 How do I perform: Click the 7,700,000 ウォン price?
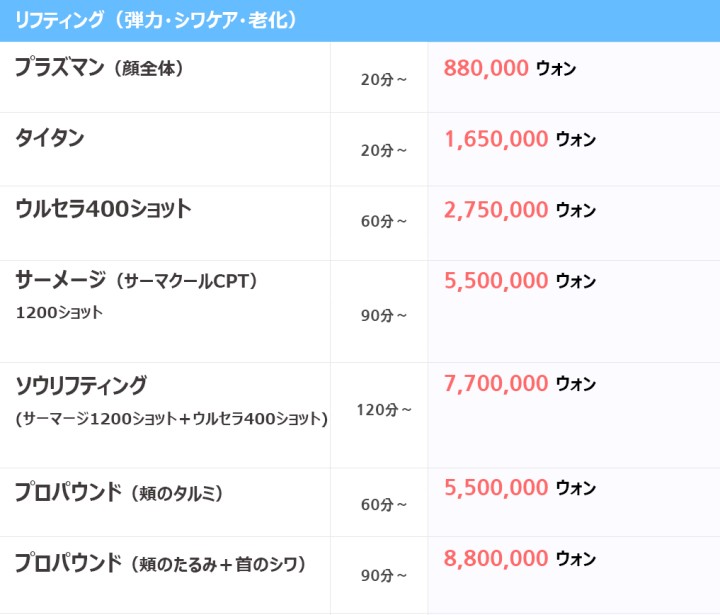tap(520, 383)
